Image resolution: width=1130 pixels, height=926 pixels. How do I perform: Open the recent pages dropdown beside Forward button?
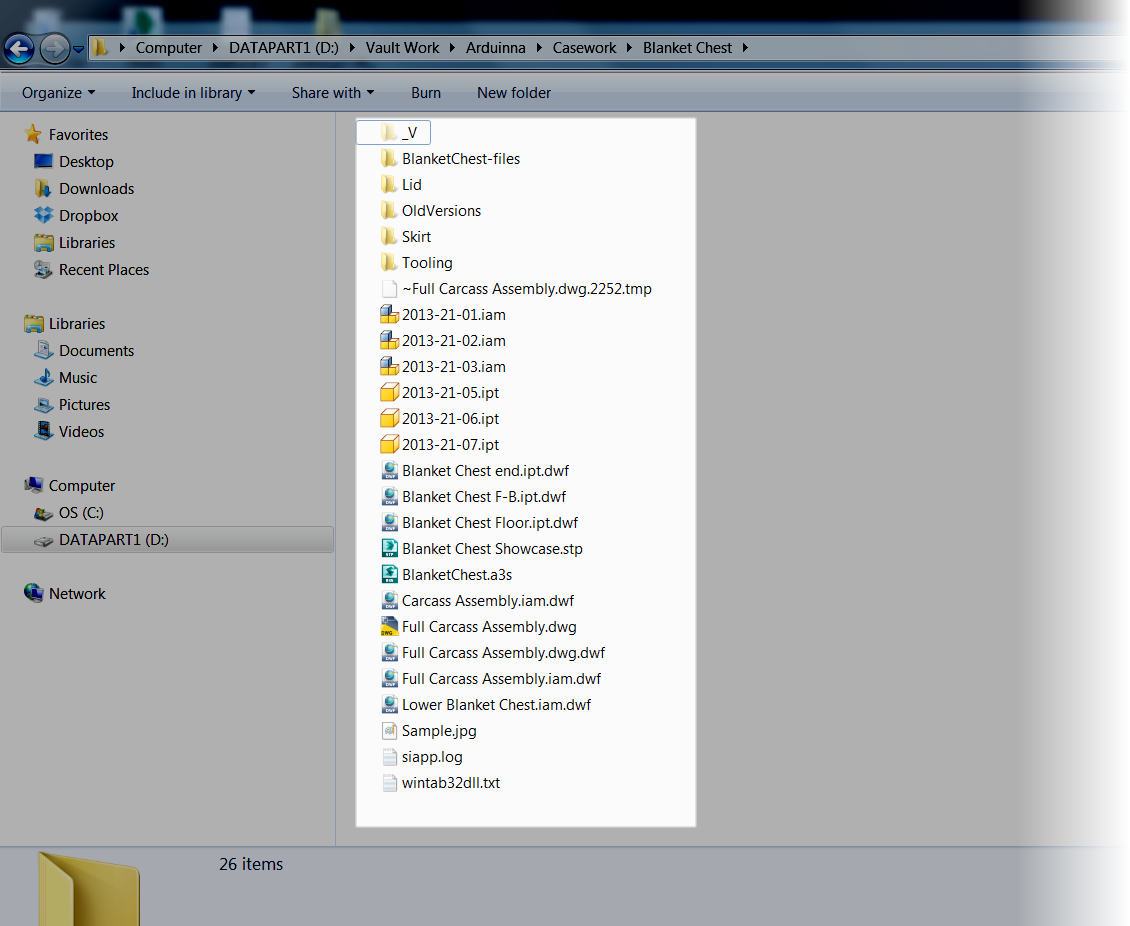(78, 48)
